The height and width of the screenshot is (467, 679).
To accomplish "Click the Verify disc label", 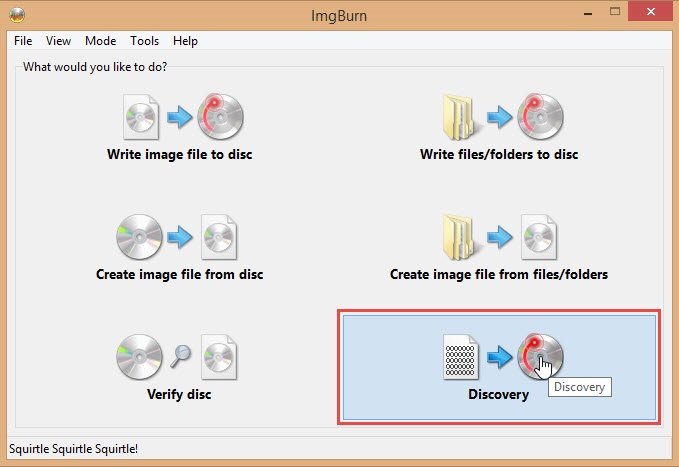I will click(179, 394).
